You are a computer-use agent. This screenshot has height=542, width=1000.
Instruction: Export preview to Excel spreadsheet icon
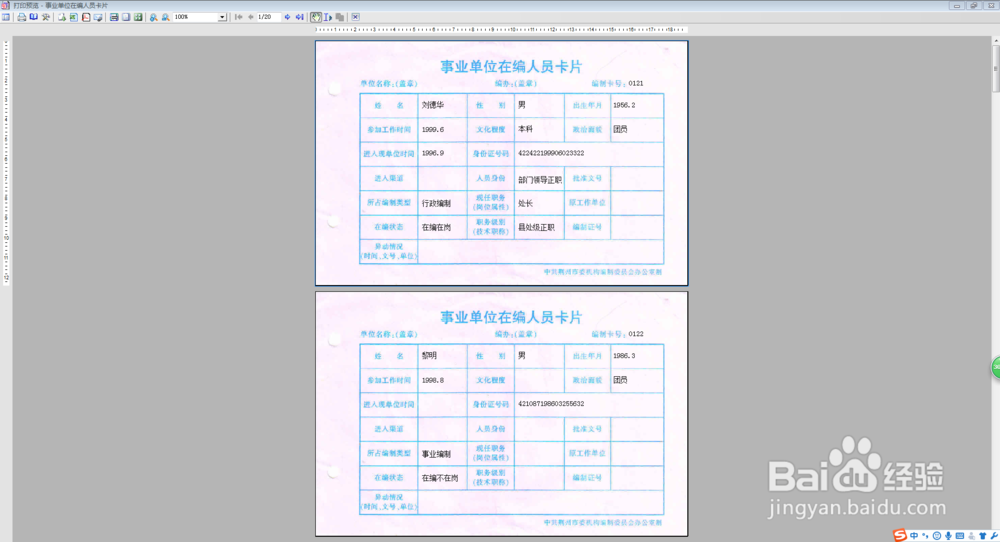[x=74, y=17]
